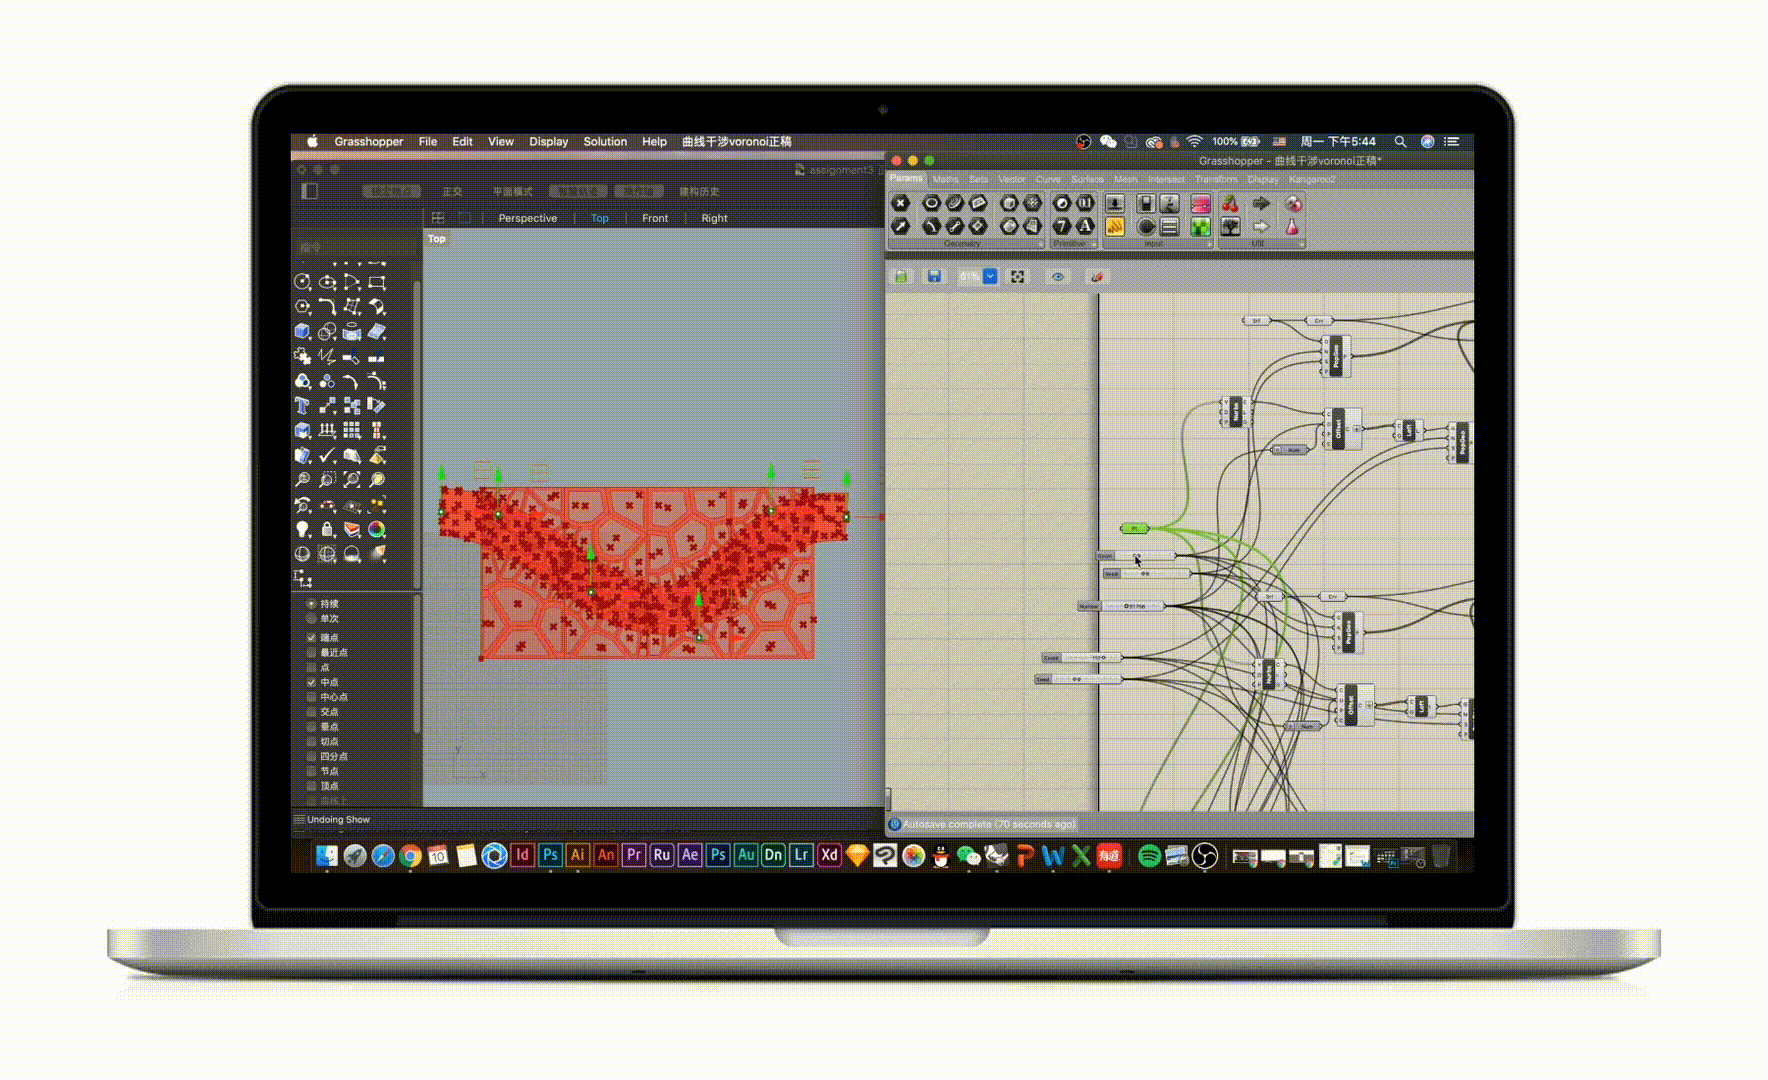The image size is (1768, 1080).
Task: Open Spotify from the Dock
Action: point(1149,855)
